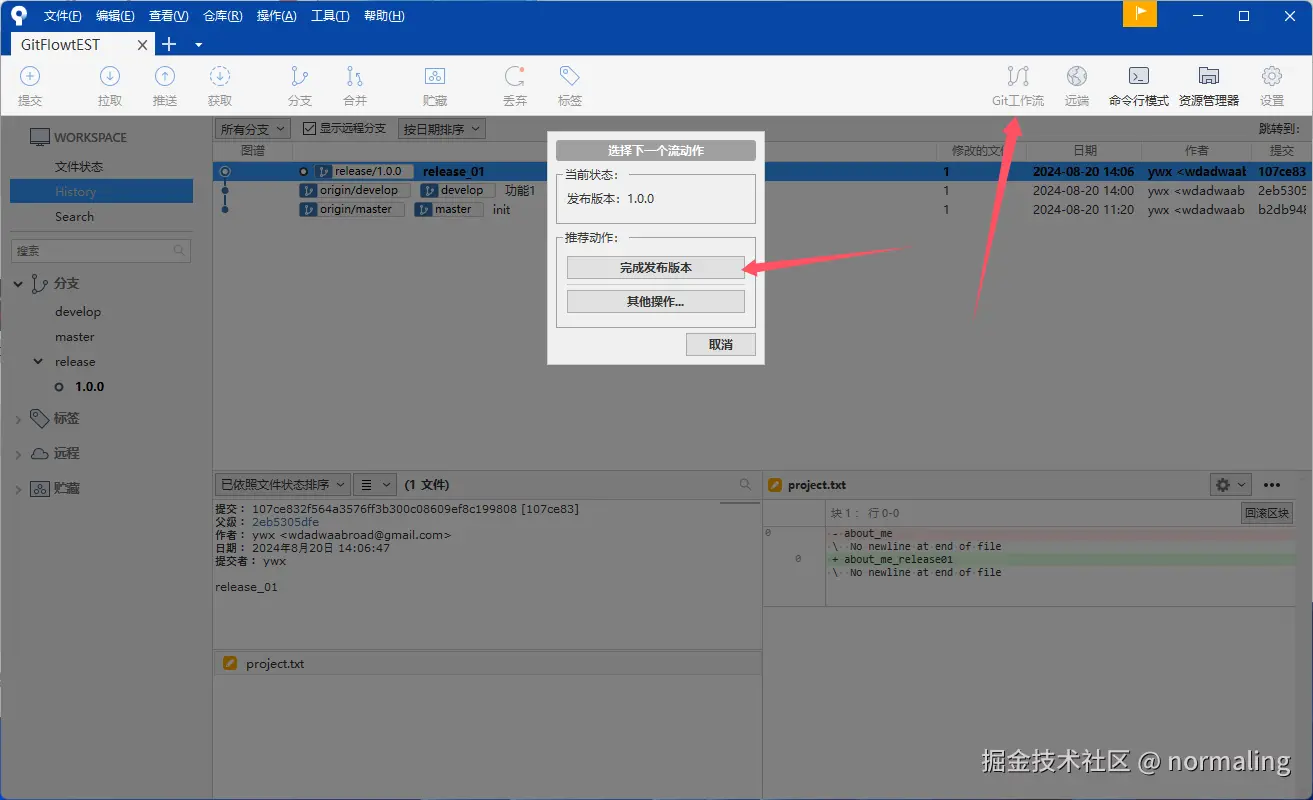Collapse the release branch folder
This screenshot has width=1313, height=800.
(38, 361)
